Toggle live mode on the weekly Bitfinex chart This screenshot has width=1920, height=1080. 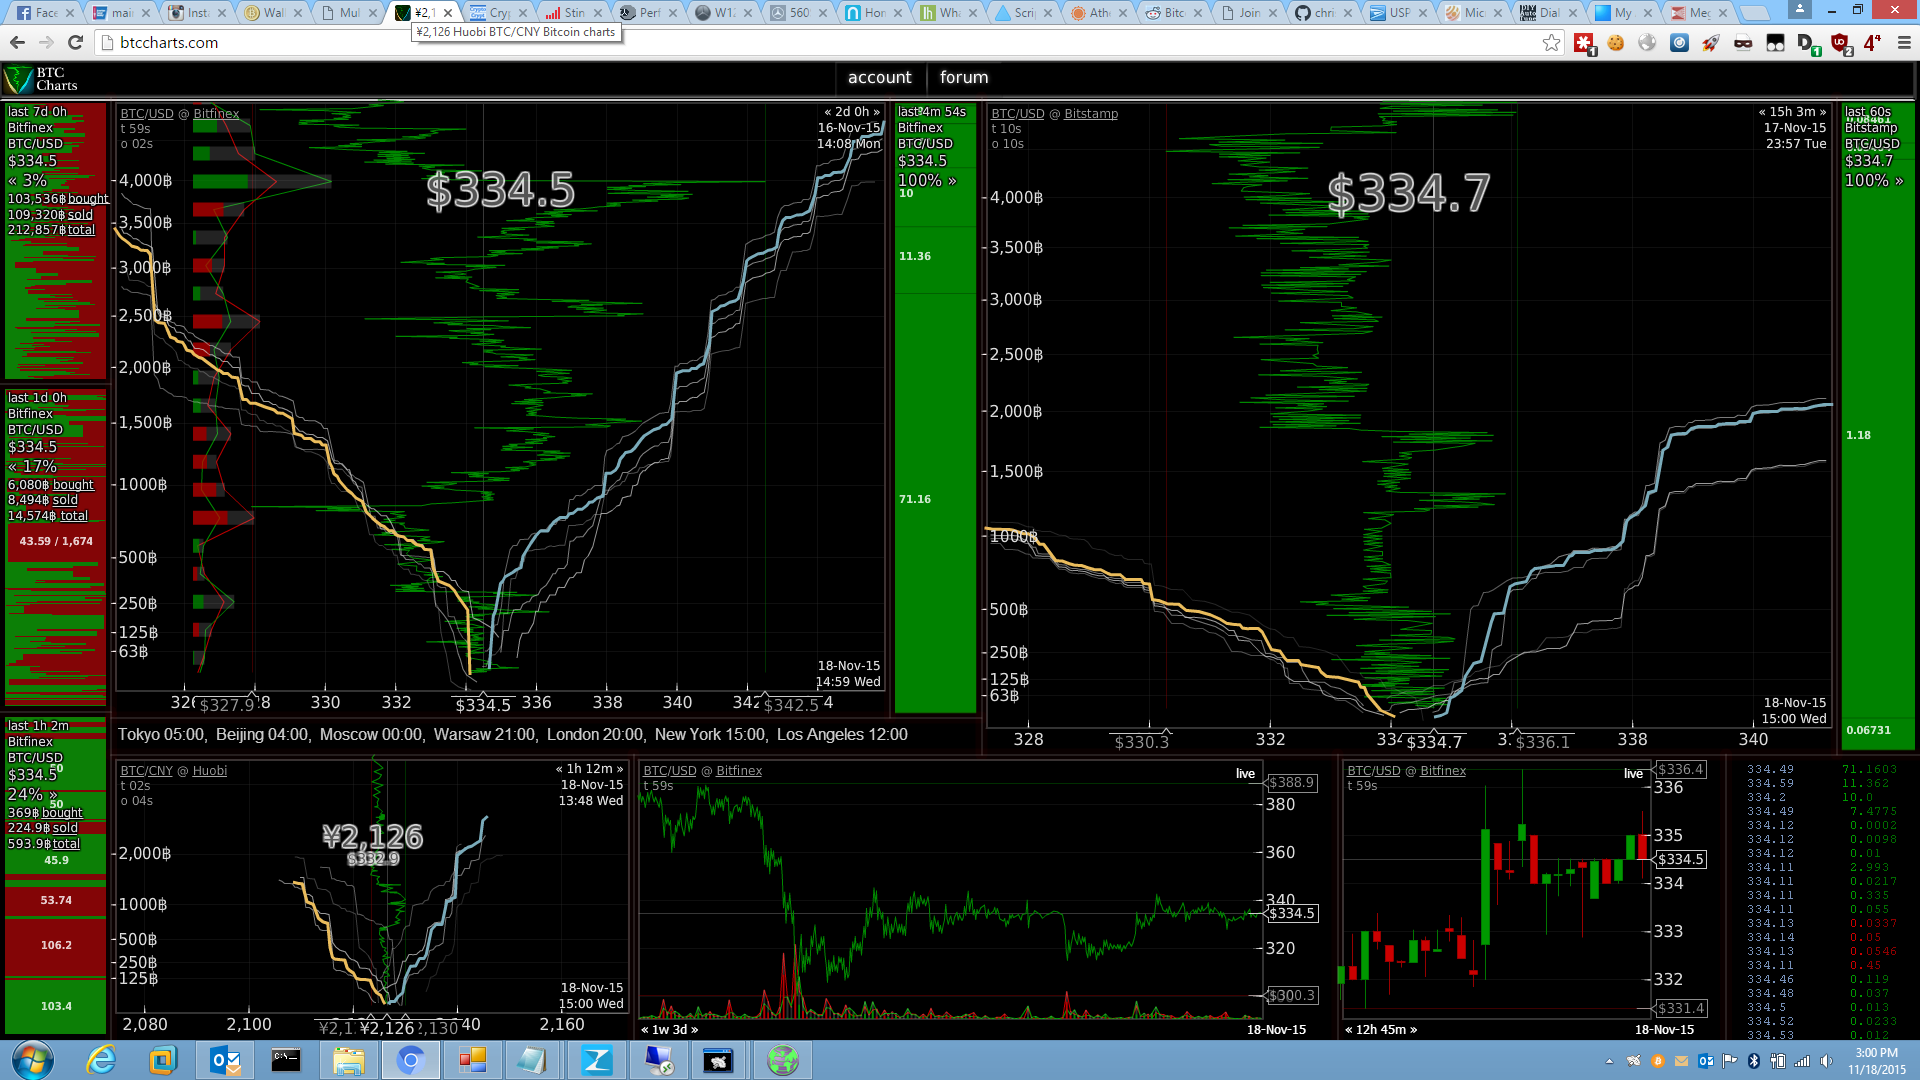tap(1245, 774)
